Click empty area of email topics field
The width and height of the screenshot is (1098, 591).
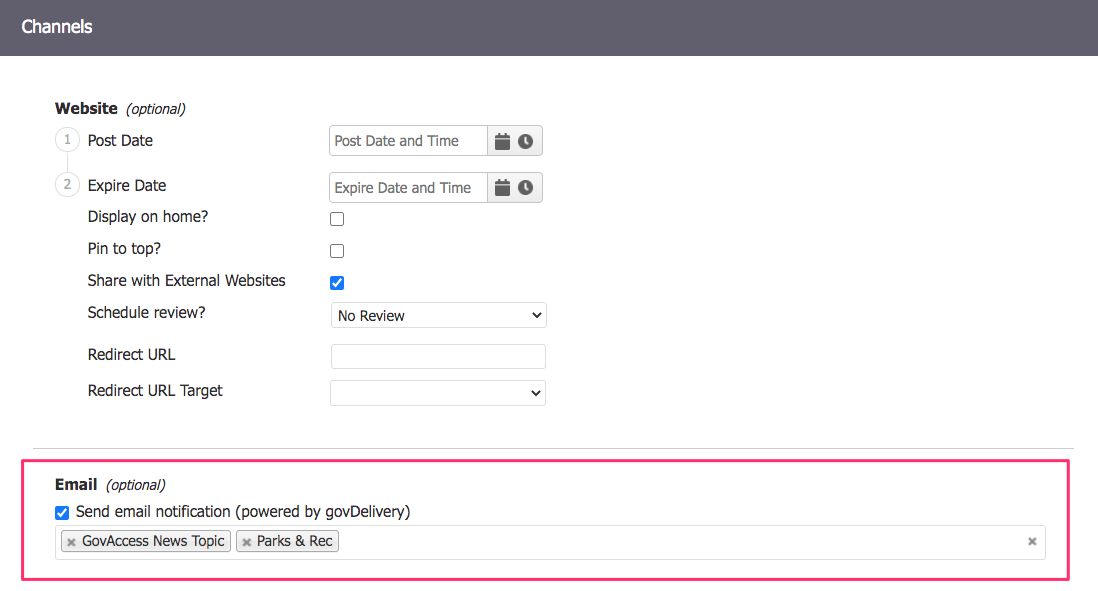680,542
